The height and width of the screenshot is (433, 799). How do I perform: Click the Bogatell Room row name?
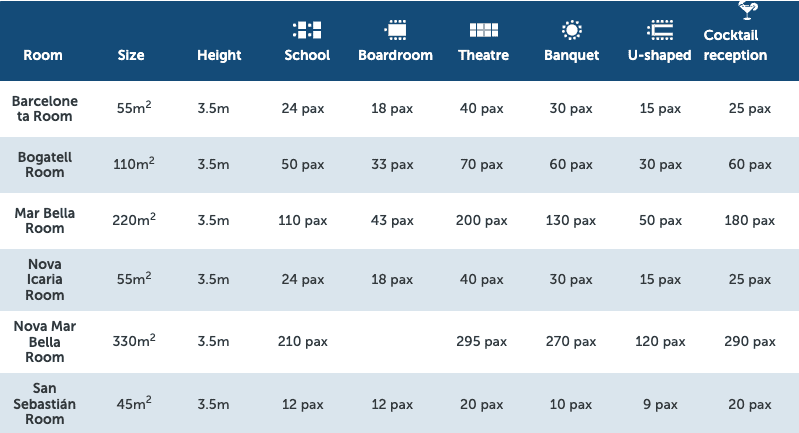pos(45,165)
